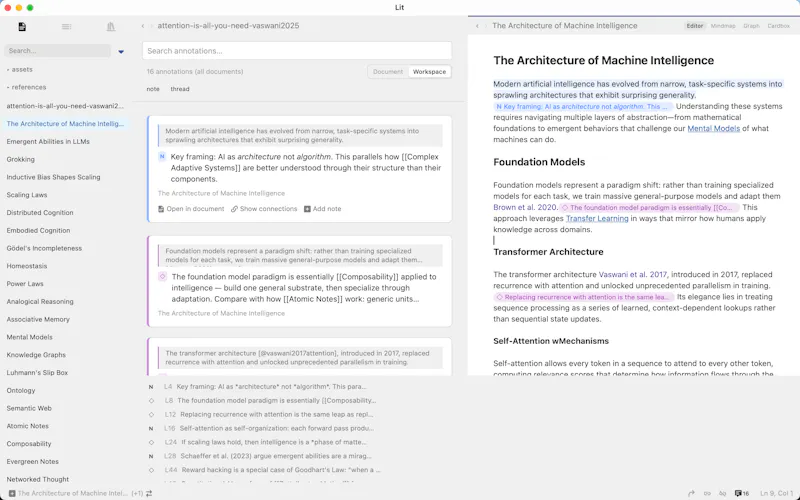Open the Scaling Laws note
This screenshot has height=500, width=800.
[x=27, y=195]
